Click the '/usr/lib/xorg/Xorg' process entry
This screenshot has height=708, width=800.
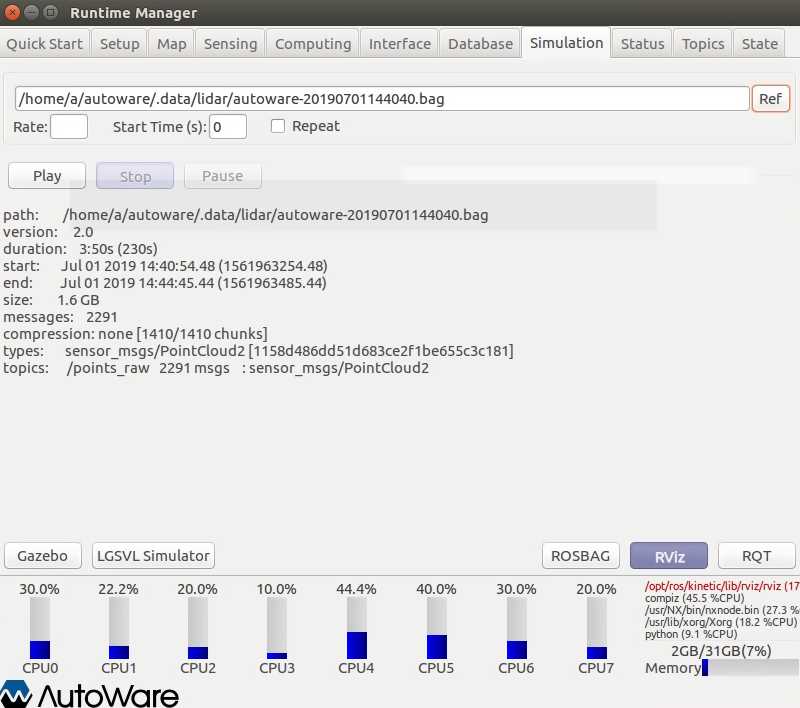720,622
